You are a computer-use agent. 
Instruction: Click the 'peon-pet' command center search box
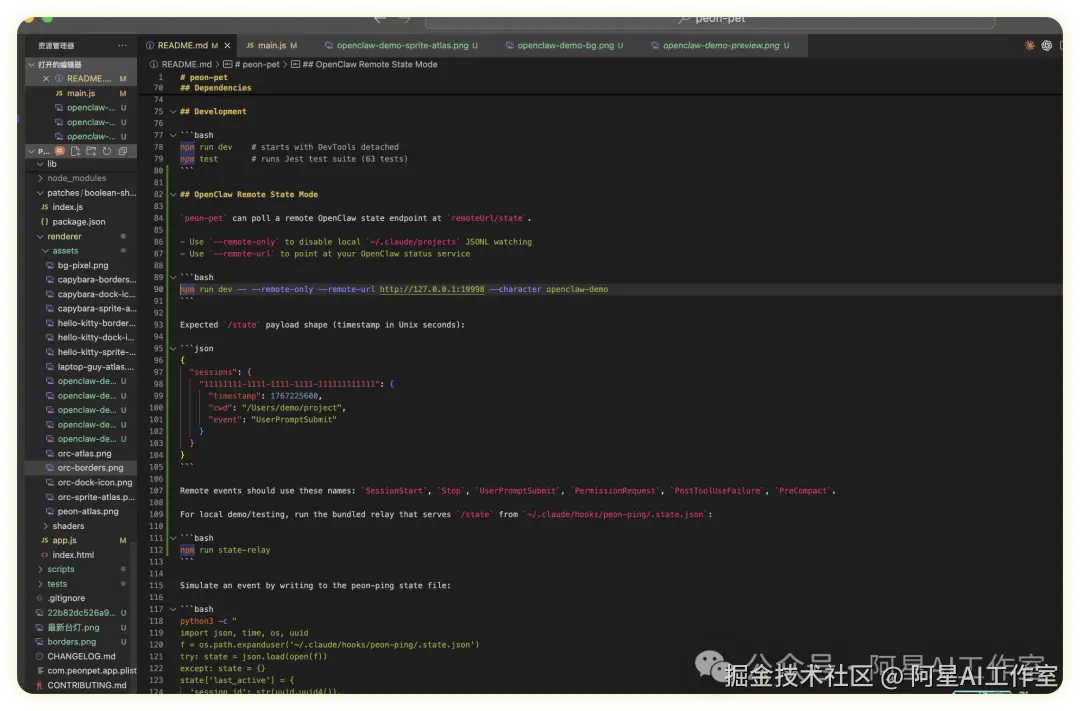click(x=709, y=21)
